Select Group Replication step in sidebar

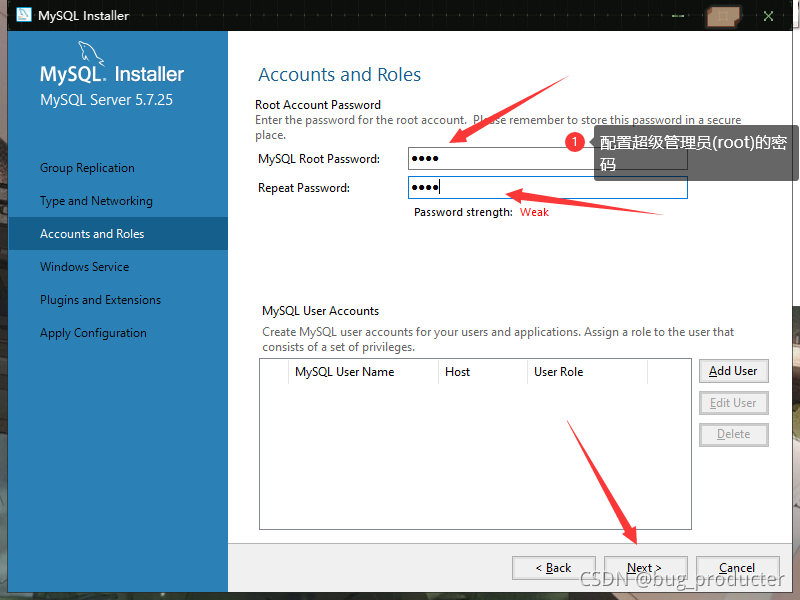[87, 168]
